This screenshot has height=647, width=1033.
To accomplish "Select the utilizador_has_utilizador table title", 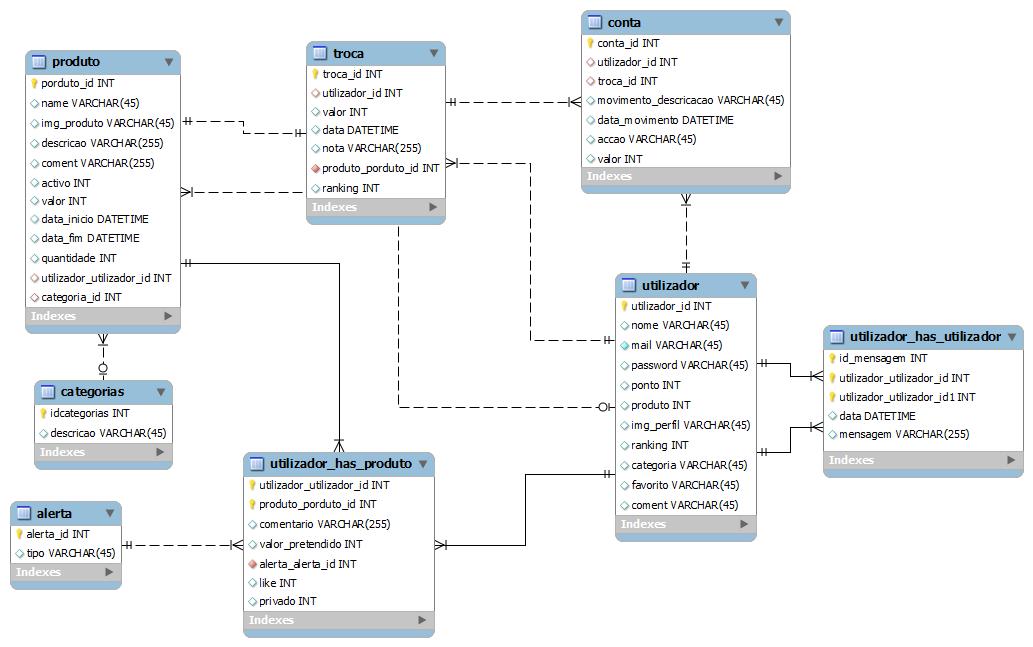I will [925, 337].
